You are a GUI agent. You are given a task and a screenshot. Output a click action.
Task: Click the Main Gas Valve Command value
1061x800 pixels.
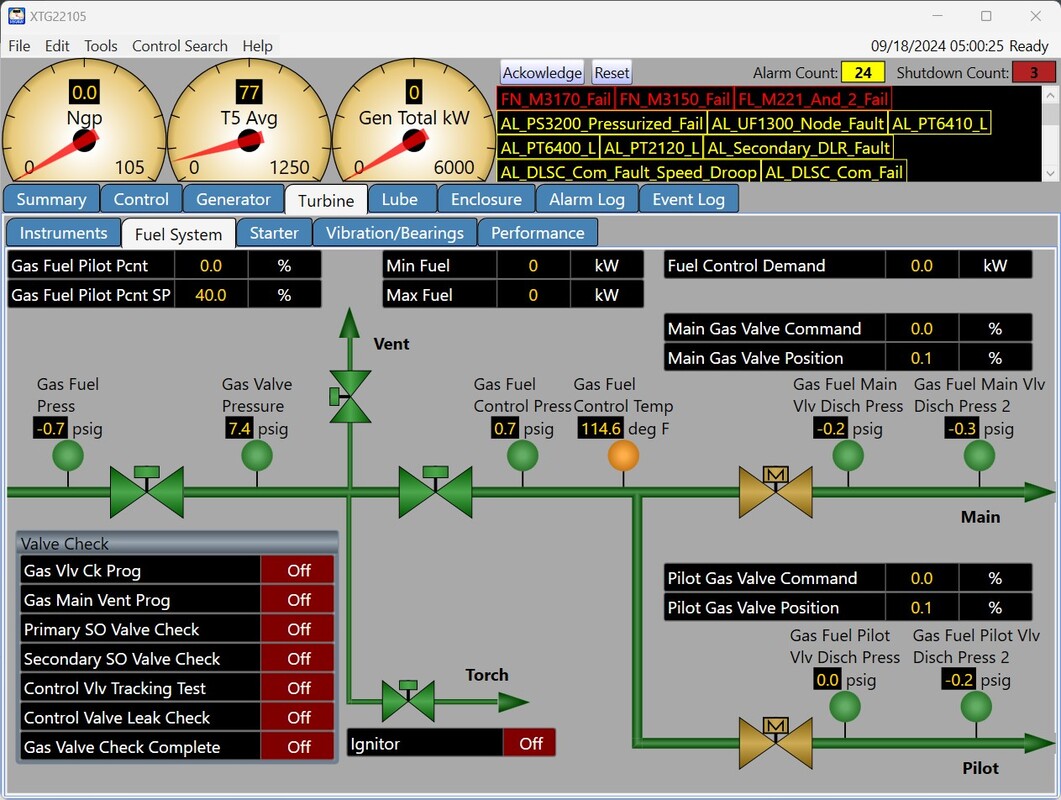tap(922, 329)
